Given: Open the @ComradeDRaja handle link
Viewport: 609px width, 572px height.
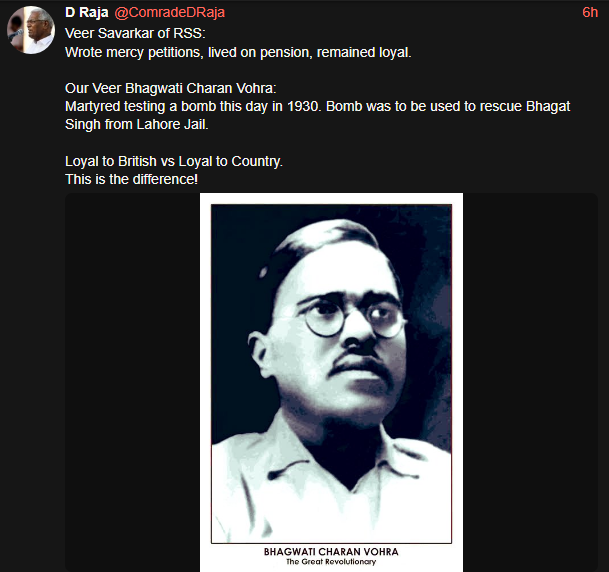Looking at the screenshot, I should [x=169, y=12].
